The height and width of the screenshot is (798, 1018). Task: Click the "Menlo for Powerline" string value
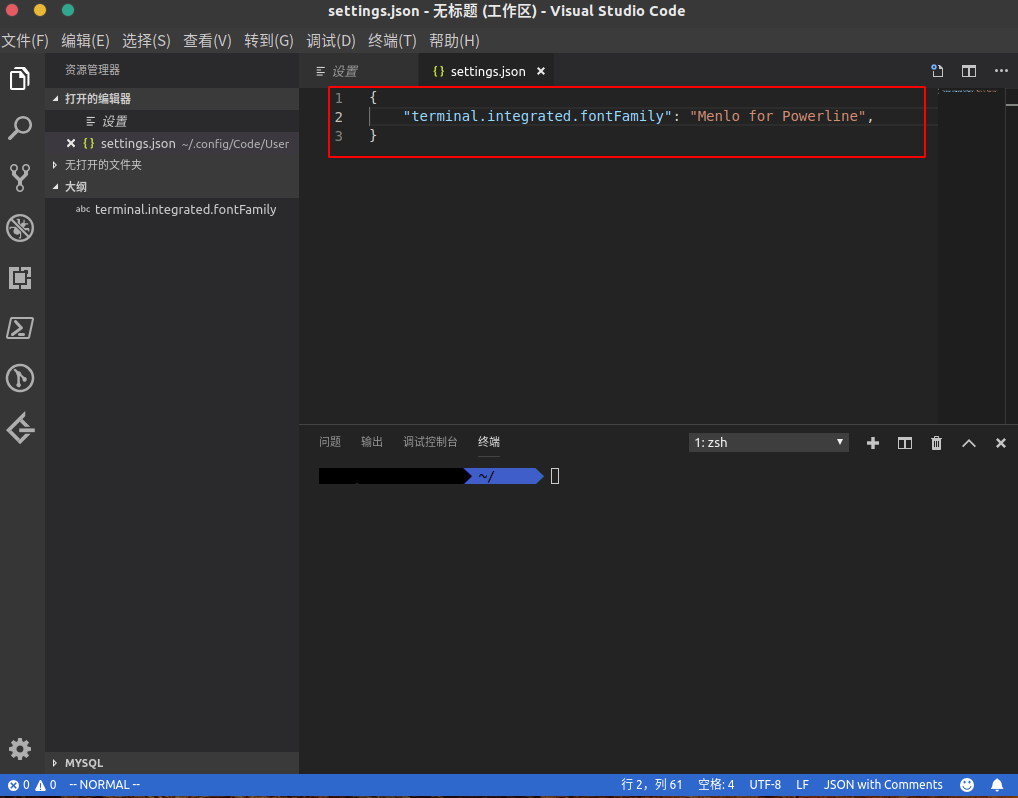pyautogui.click(x=778, y=116)
